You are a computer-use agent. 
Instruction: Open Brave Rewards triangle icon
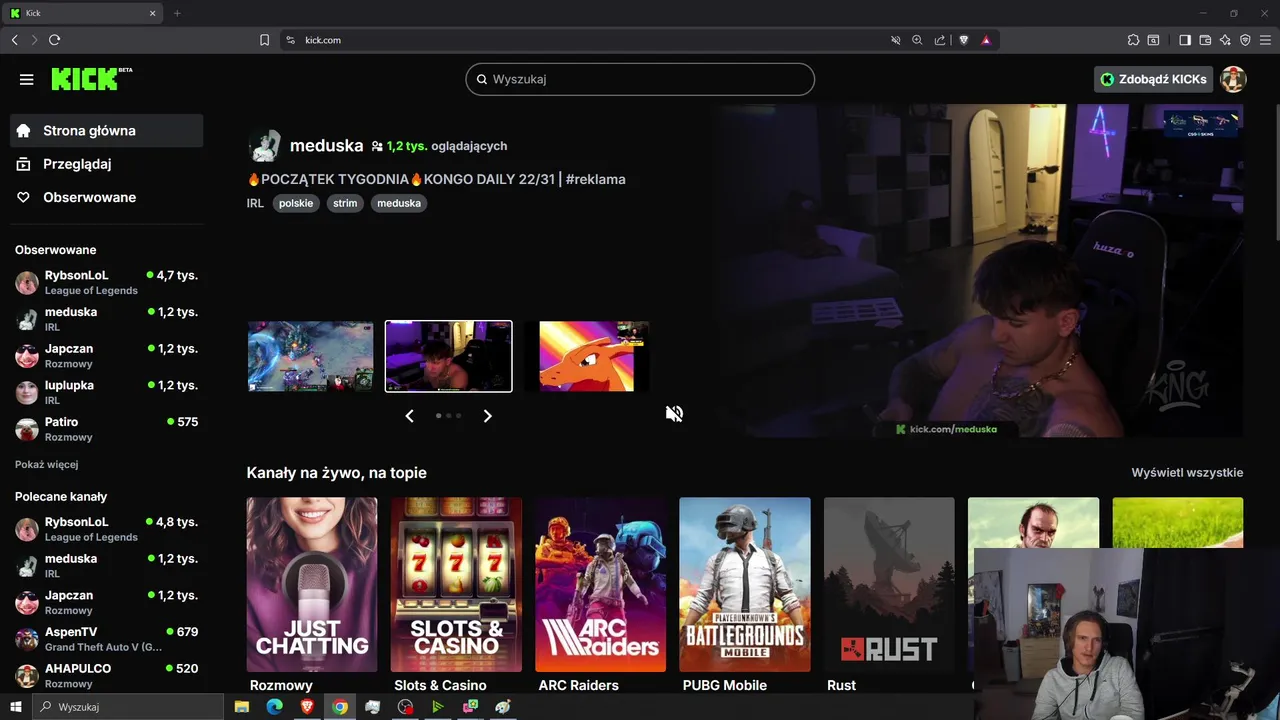pos(986,40)
